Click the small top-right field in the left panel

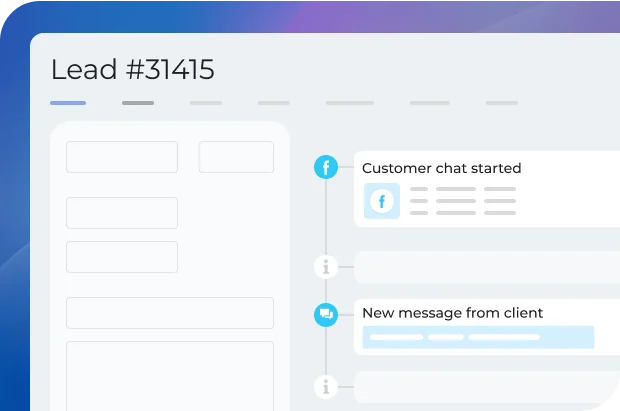pyautogui.click(x=236, y=157)
